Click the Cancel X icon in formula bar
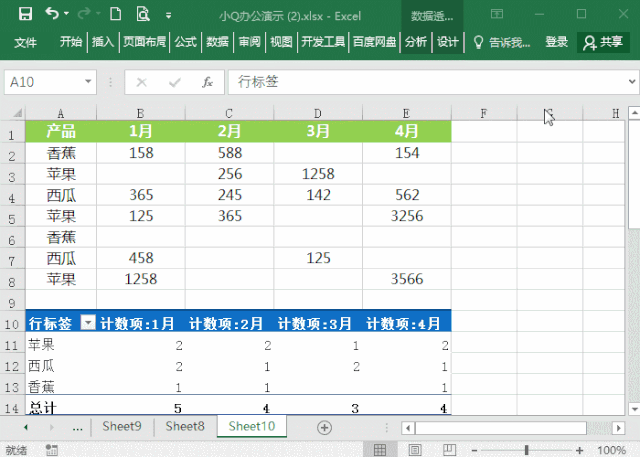Viewport: 640px width, 457px height. coord(142,82)
